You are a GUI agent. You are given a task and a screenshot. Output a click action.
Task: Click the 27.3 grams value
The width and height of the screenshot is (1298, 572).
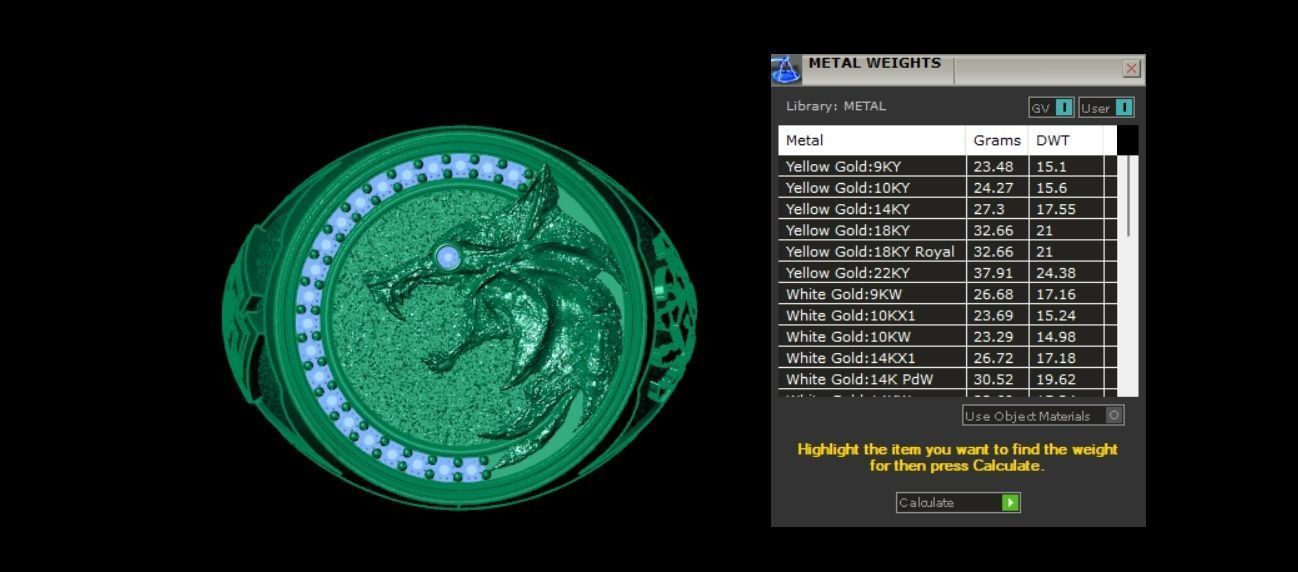[989, 208]
